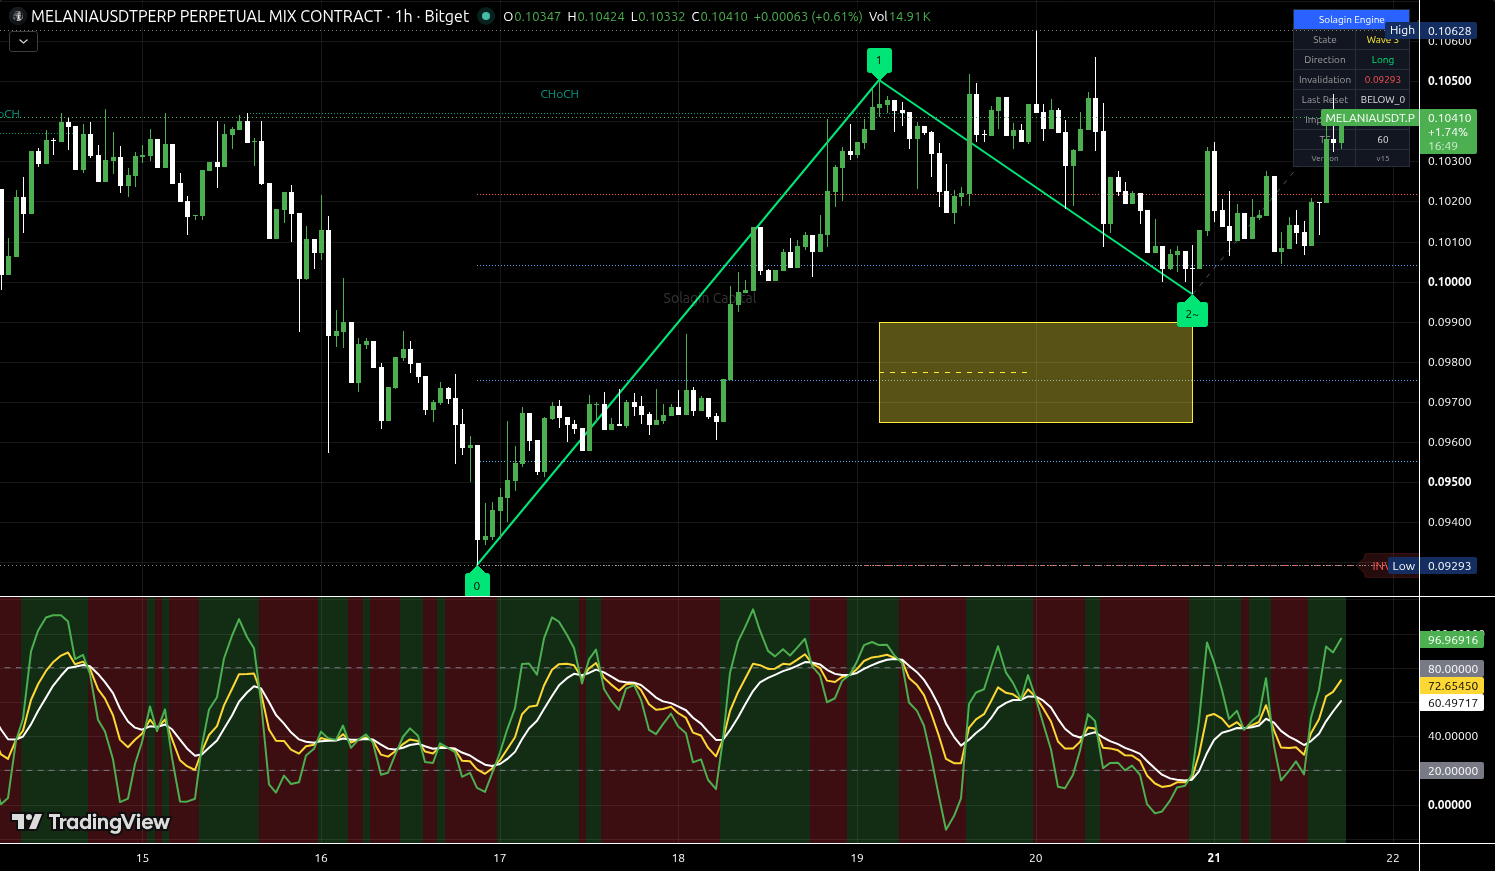The height and width of the screenshot is (871, 1495).
Task: Click the change value +0.00063 (+0.61%)
Action: click(x=808, y=17)
